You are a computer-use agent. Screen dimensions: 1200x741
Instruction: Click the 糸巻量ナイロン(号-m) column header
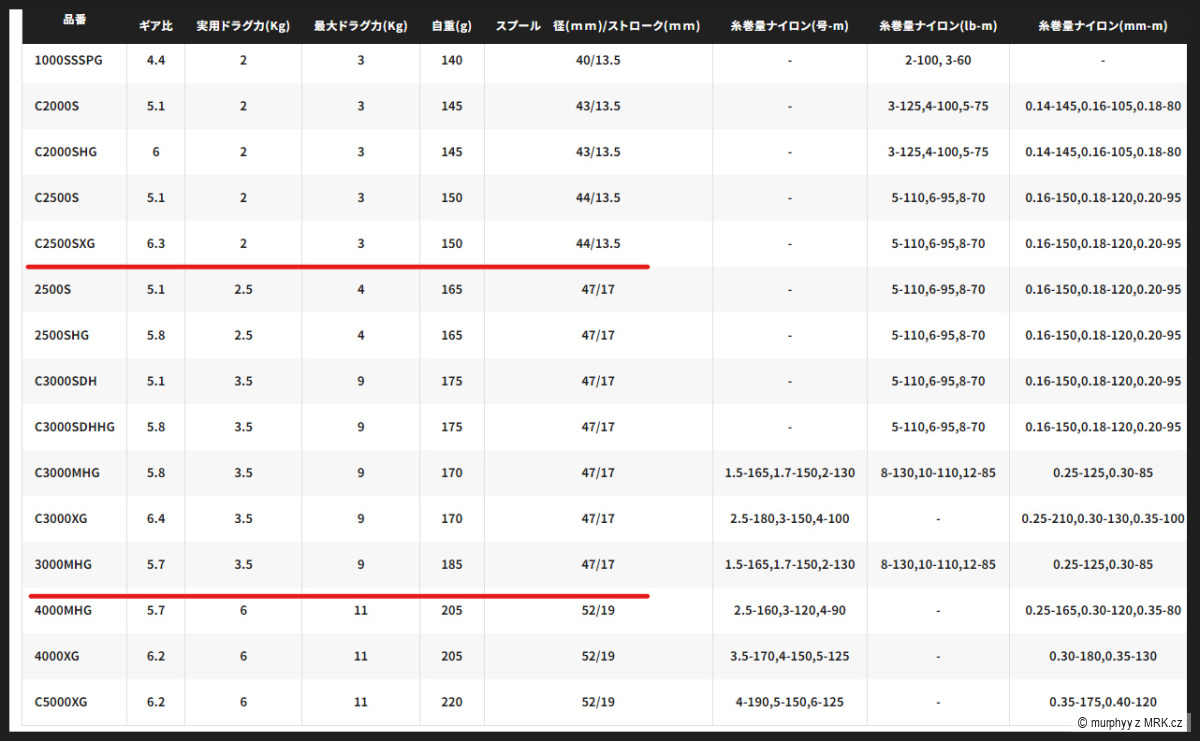coord(789,26)
